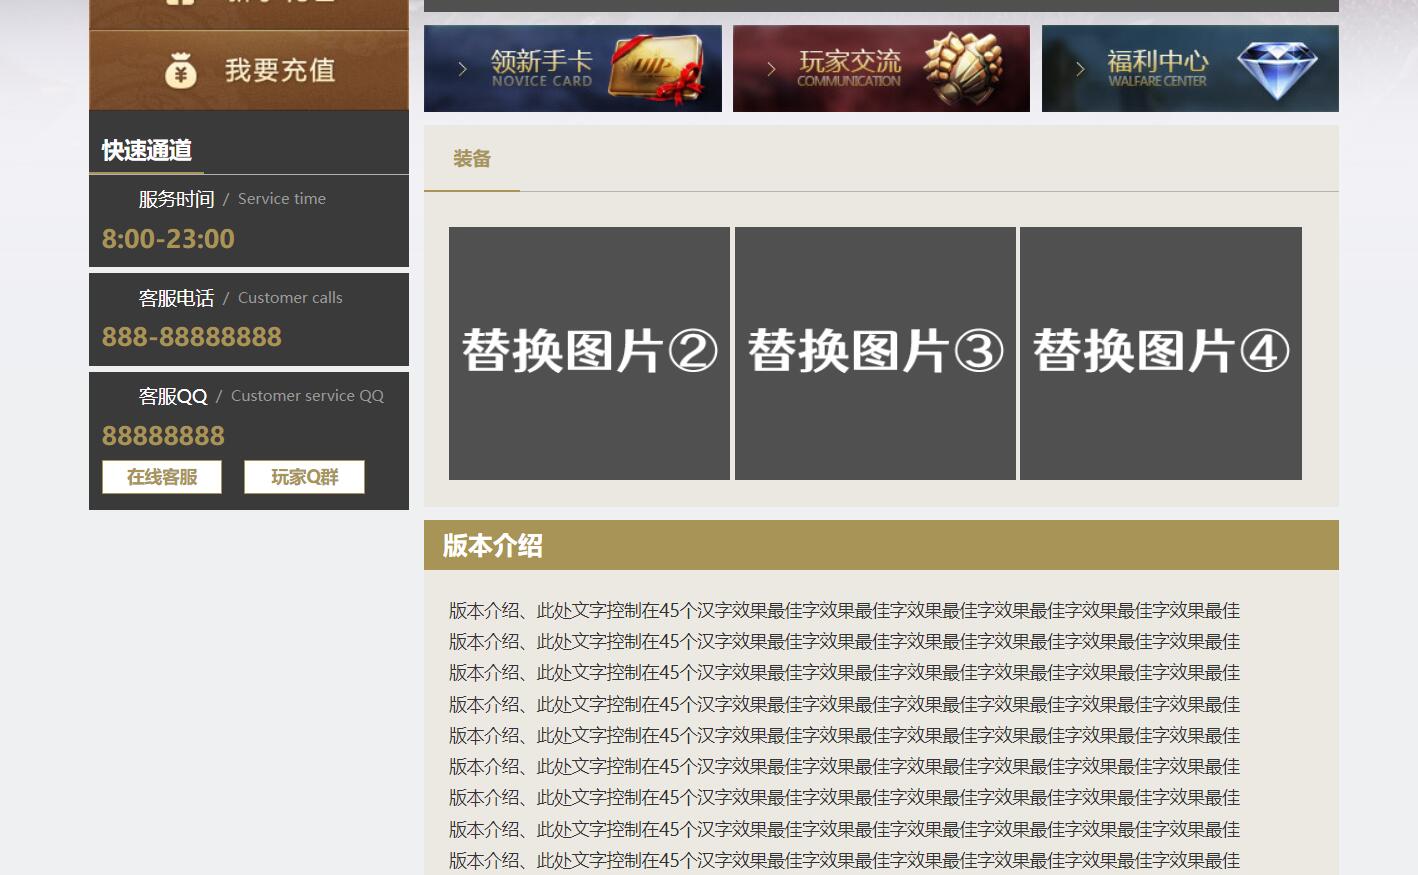Open the 替换图片② equipment image
The height and width of the screenshot is (875, 1418).
589,353
